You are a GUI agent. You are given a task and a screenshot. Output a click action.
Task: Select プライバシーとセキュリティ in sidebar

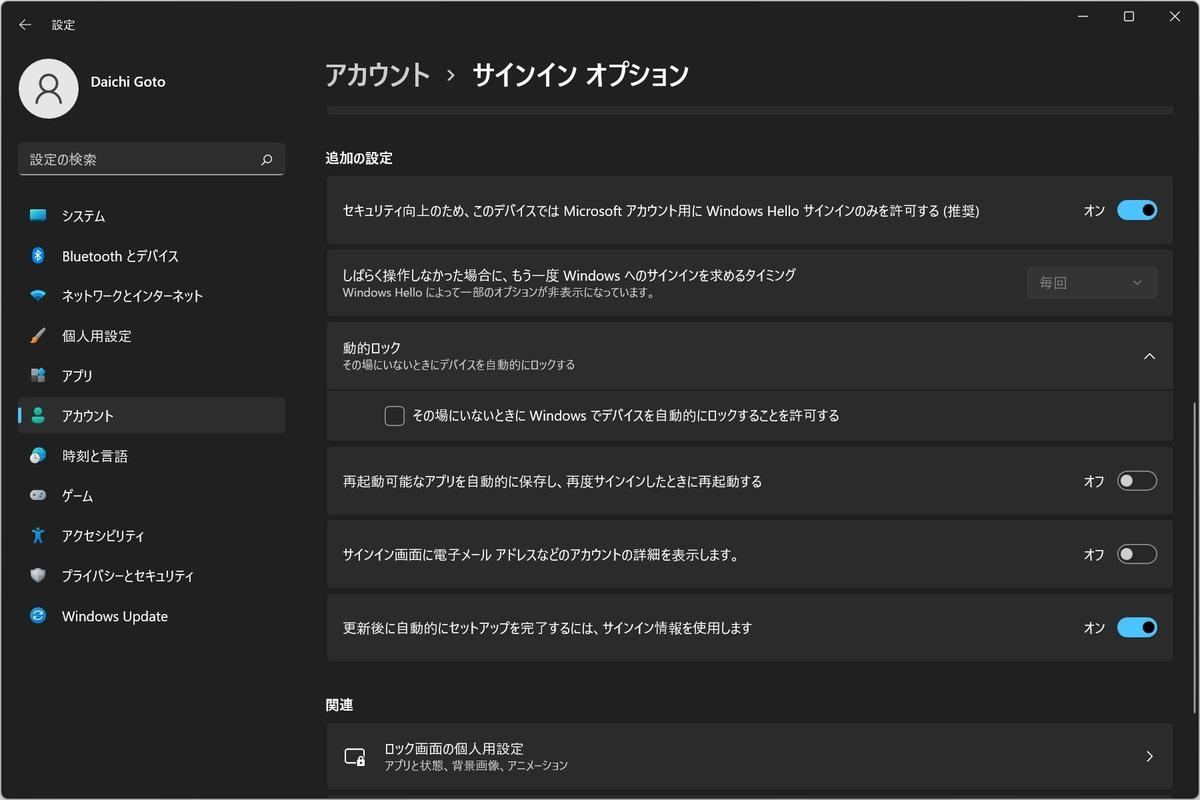coord(152,576)
